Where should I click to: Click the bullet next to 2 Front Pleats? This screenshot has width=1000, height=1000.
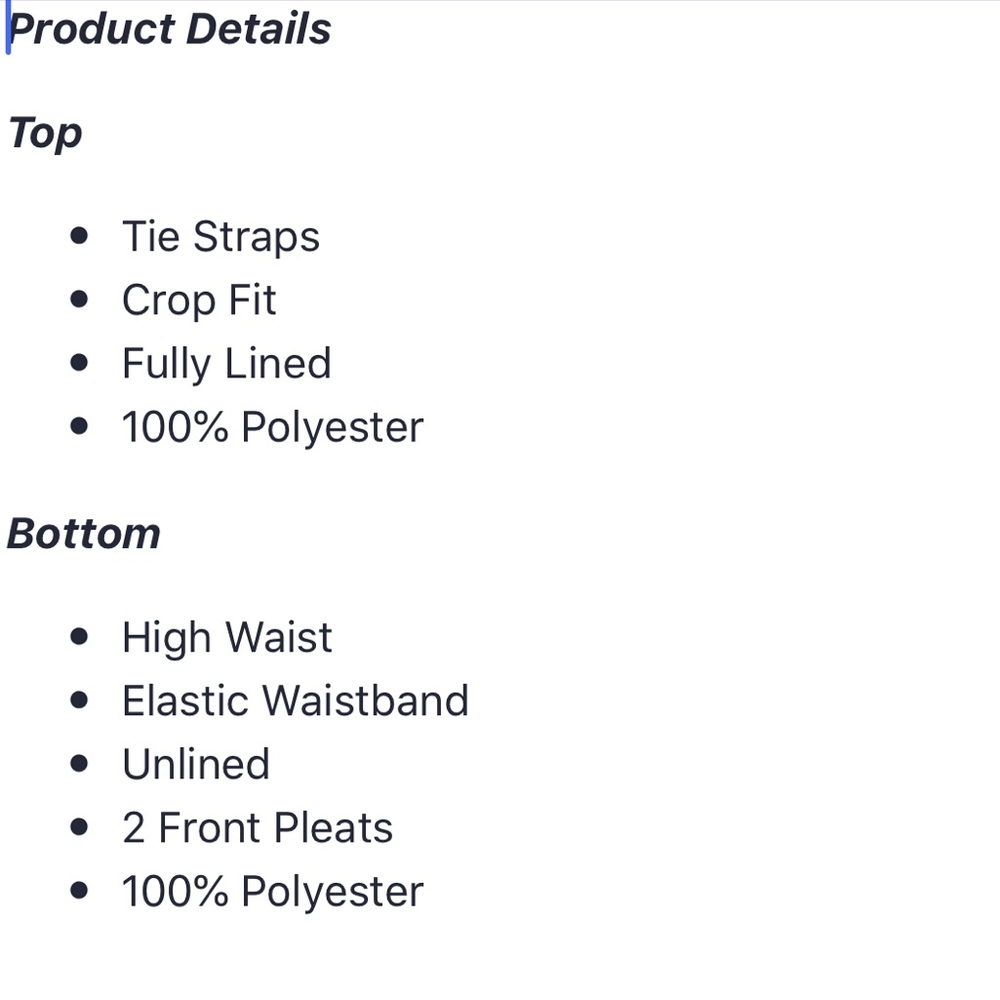(x=81, y=829)
